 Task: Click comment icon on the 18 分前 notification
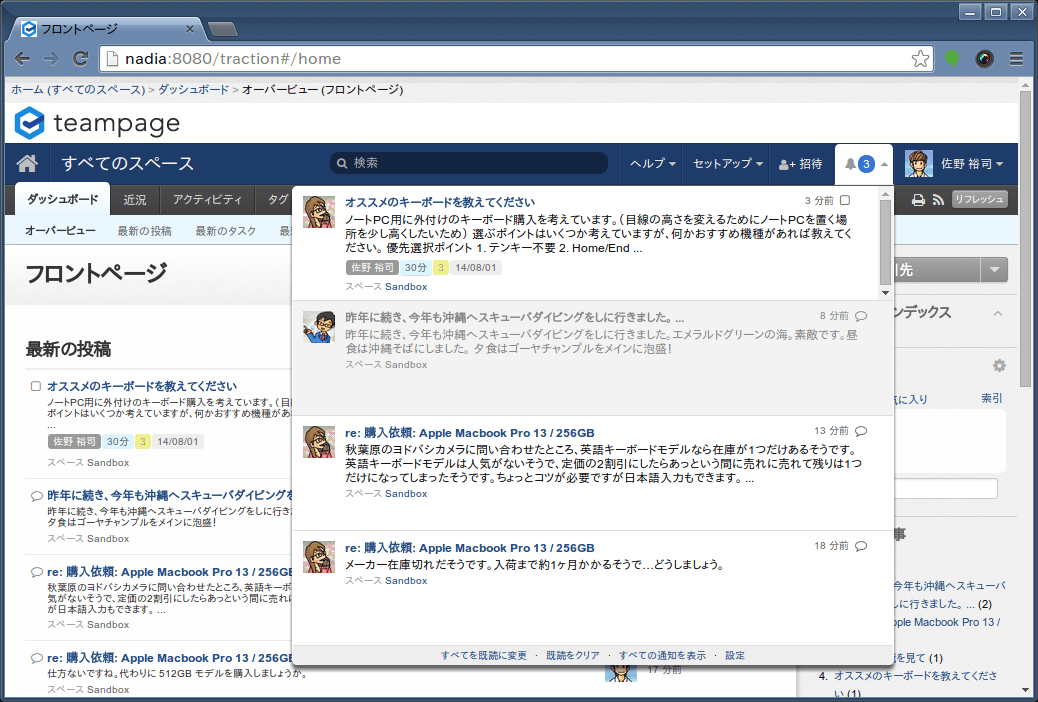pos(861,546)
